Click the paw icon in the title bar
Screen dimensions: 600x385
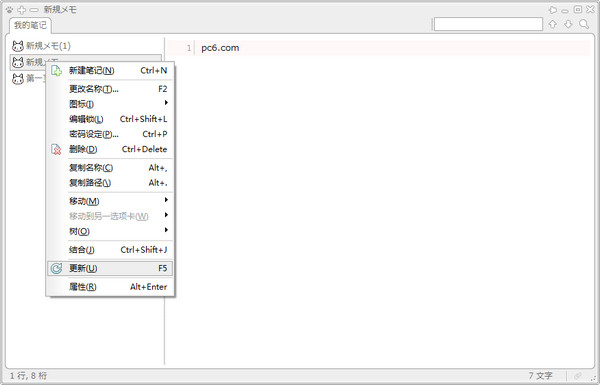coord(10,10)
